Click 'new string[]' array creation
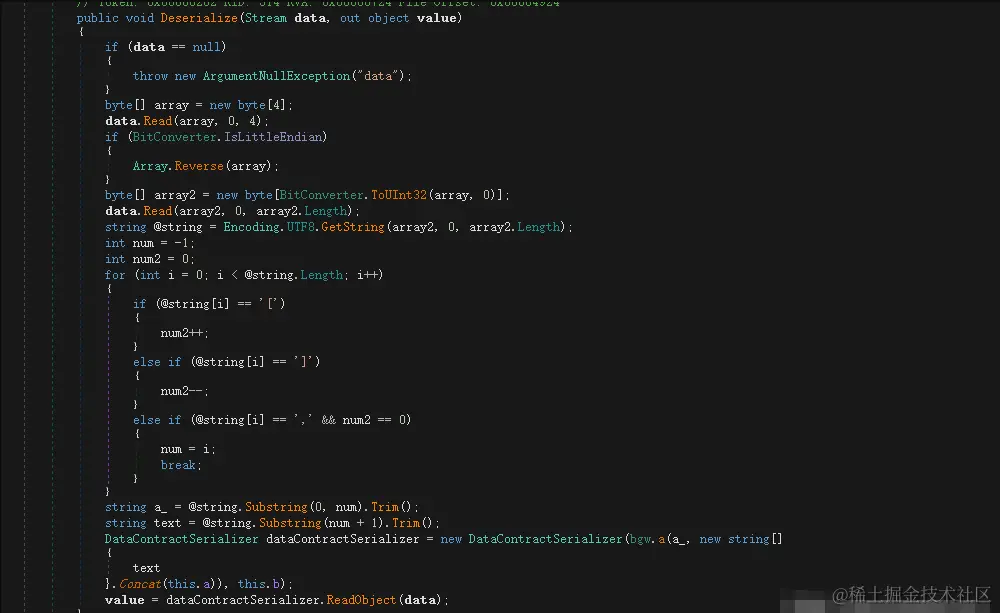Screen dimensions: 1000x613 740,539
